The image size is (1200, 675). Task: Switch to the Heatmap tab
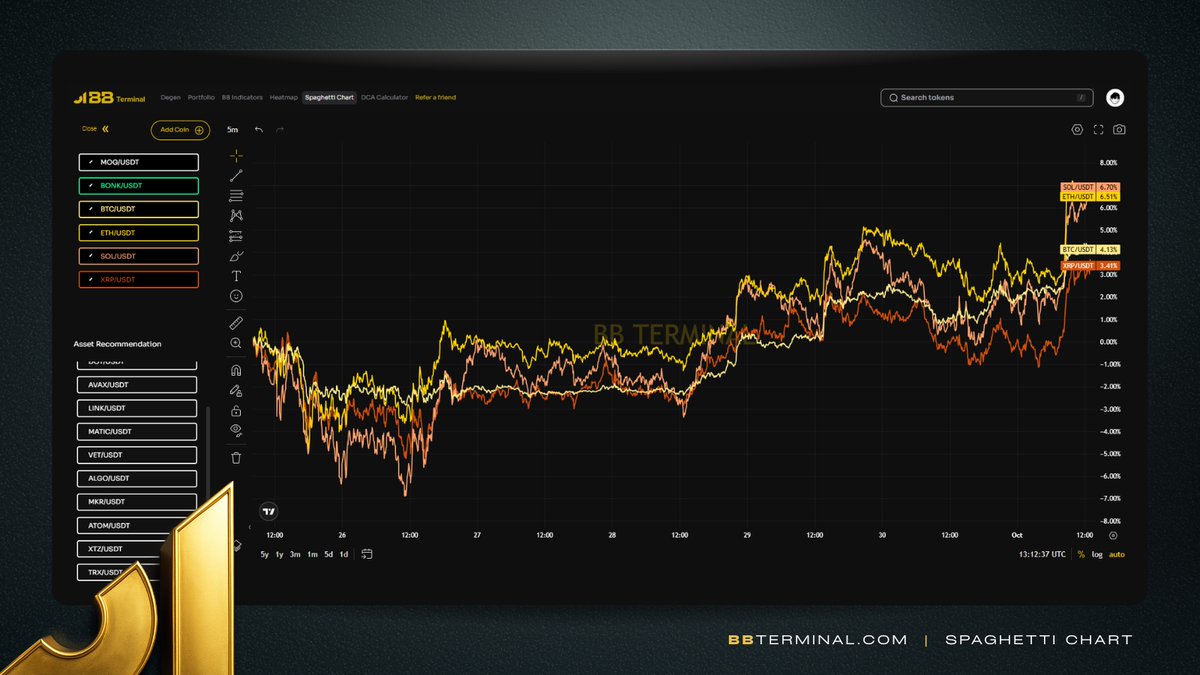coord(283,97)
